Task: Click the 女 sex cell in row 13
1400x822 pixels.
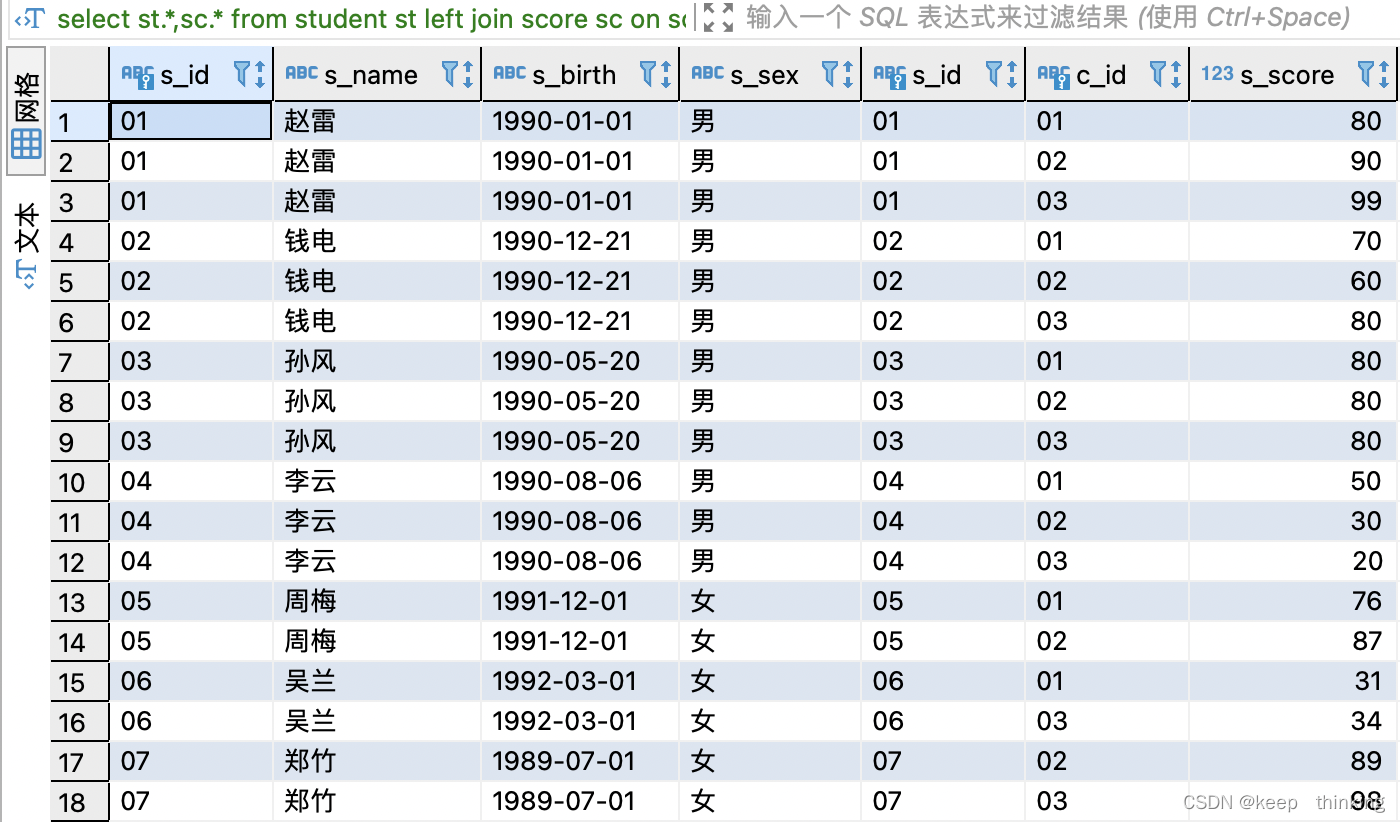Action: click(770, 601)
